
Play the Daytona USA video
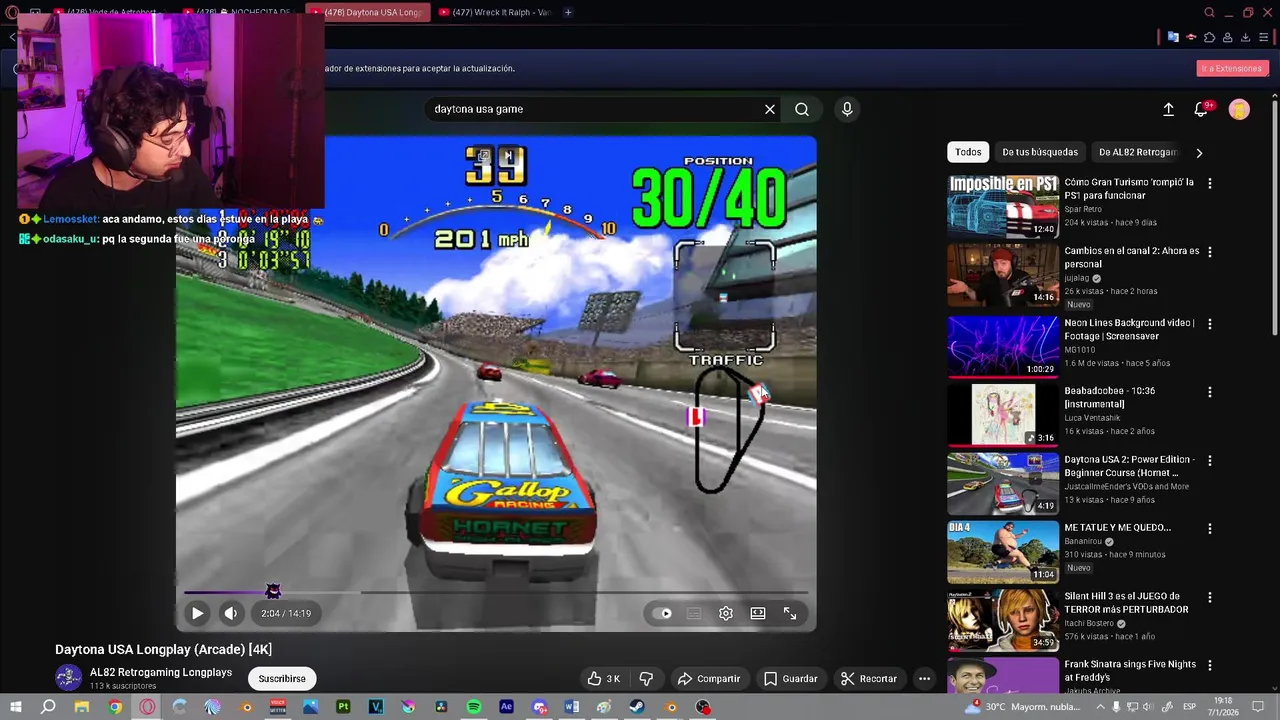tap(197, 613)
